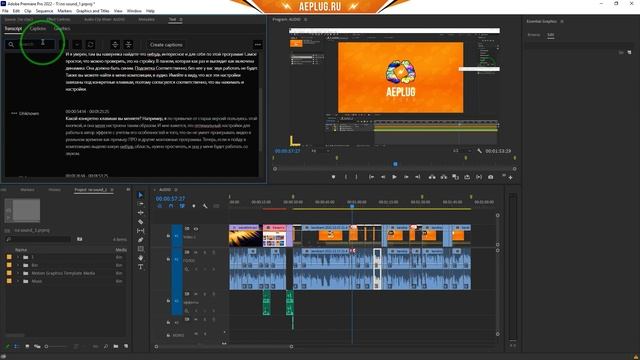This screenshot has height=360, width=640.
Task: Toggle video track output eye icon
Action: point(196,229)
